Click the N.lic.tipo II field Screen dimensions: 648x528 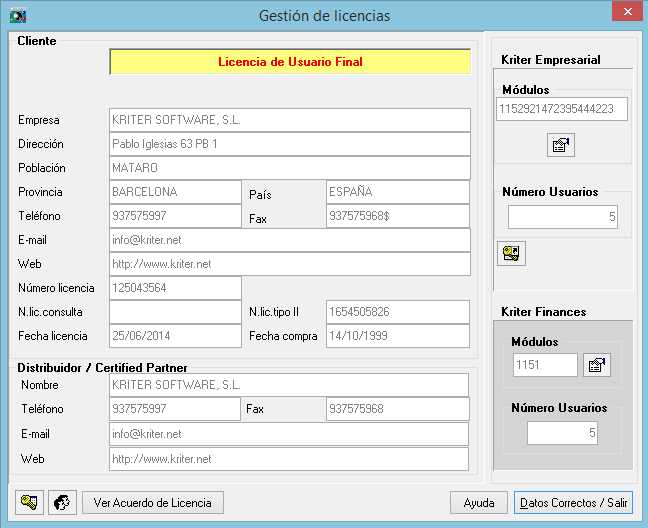point(398,312)
